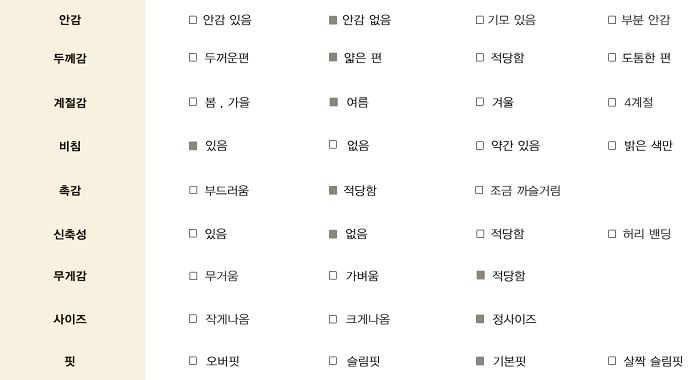700x380 pixels.
Task: Tick the 부분 안감 checkbox
Action: click(x=612, y=20)
